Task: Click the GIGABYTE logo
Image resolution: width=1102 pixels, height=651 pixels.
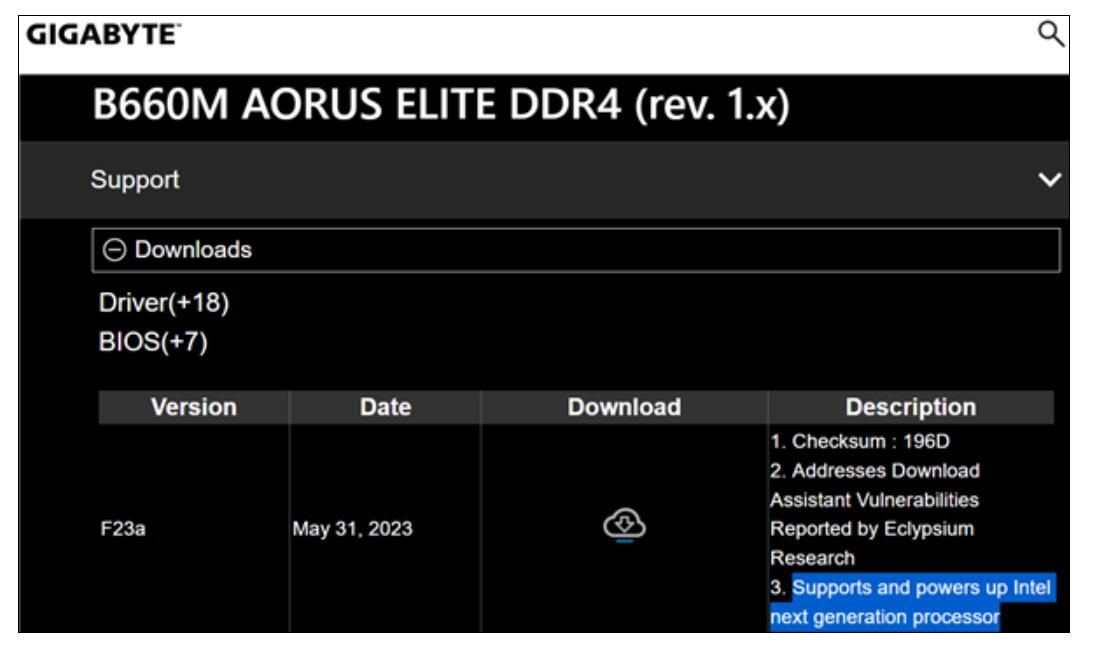Action: pyautogui.click(x=103, y=34)
